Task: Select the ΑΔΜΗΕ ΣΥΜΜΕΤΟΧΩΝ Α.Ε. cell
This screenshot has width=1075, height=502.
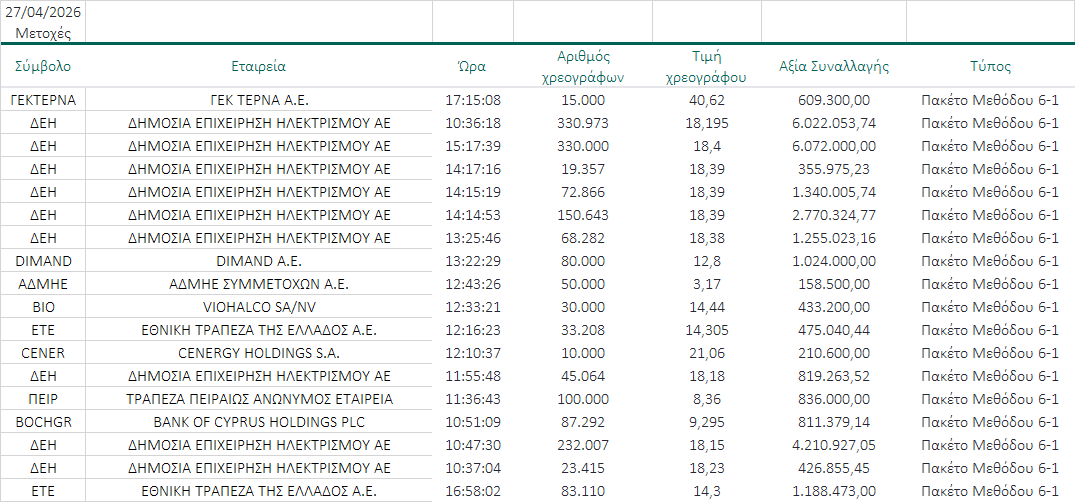Action: [259, 284]
